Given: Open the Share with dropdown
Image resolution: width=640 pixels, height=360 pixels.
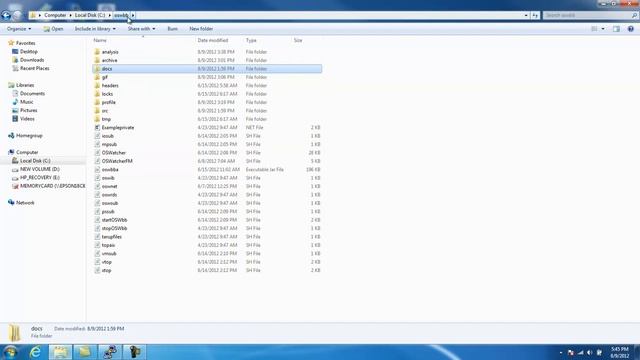Looking at the screenshot, I should (x=141, y=29).
